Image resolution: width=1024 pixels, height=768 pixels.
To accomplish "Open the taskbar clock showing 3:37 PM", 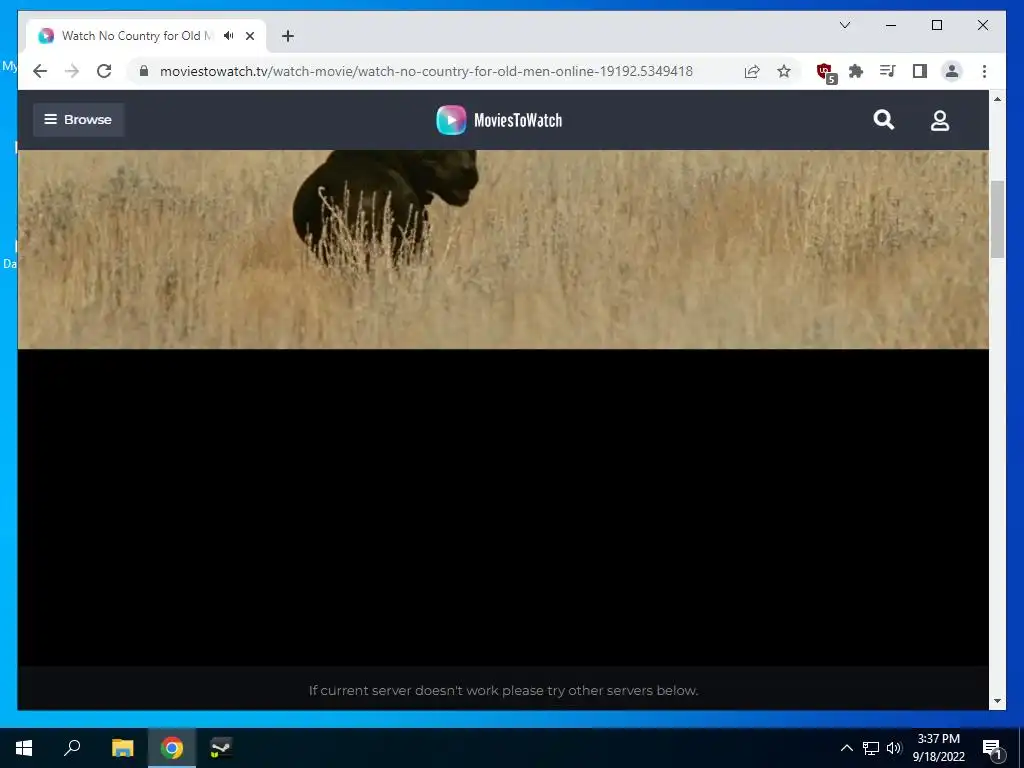I will (x=938, y=748).
